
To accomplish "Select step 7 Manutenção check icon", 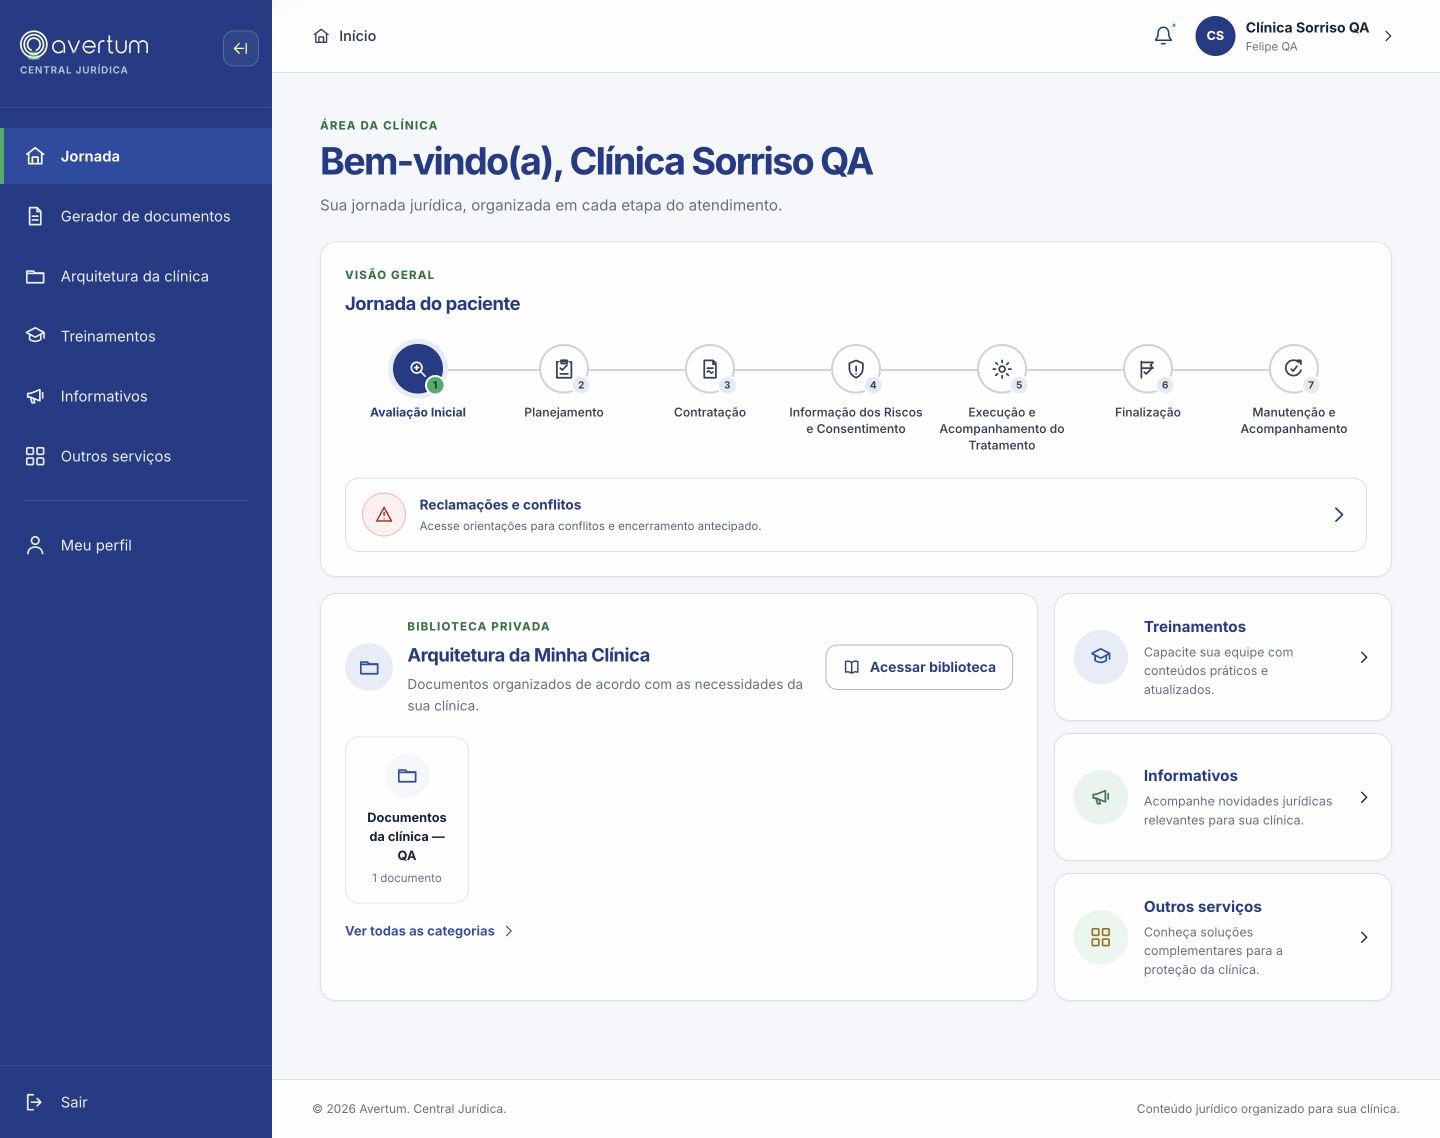I will click(1294, 369).
